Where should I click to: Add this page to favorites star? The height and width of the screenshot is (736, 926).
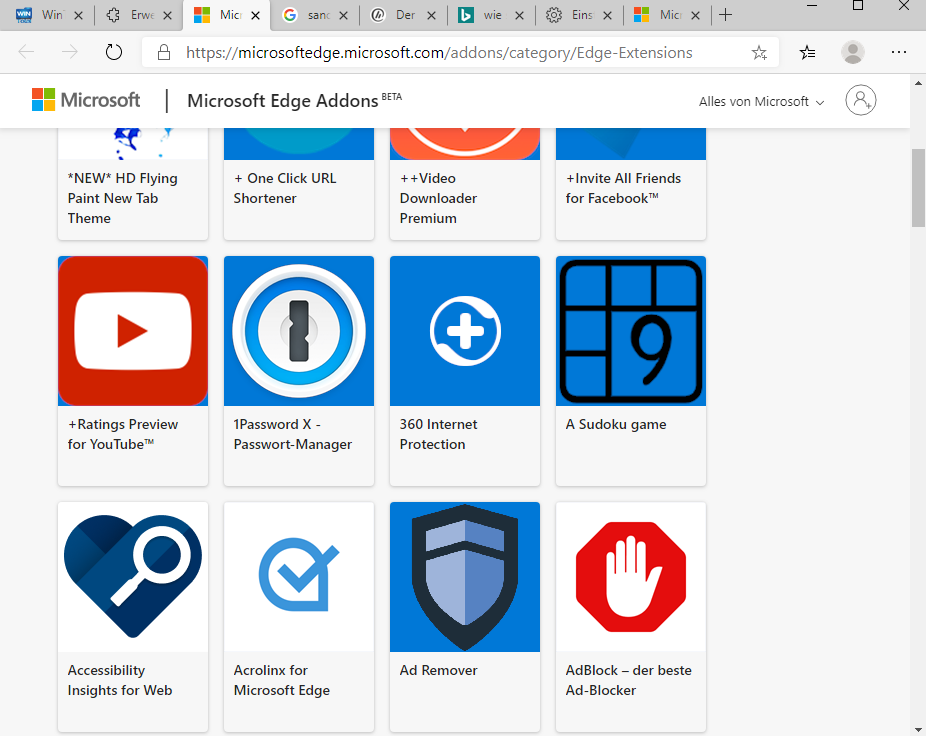click(759, 53)
